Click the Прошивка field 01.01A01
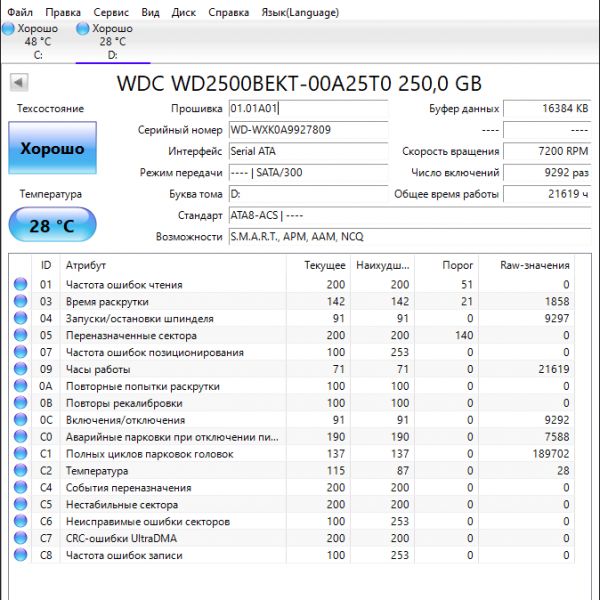 coord(308,108)
